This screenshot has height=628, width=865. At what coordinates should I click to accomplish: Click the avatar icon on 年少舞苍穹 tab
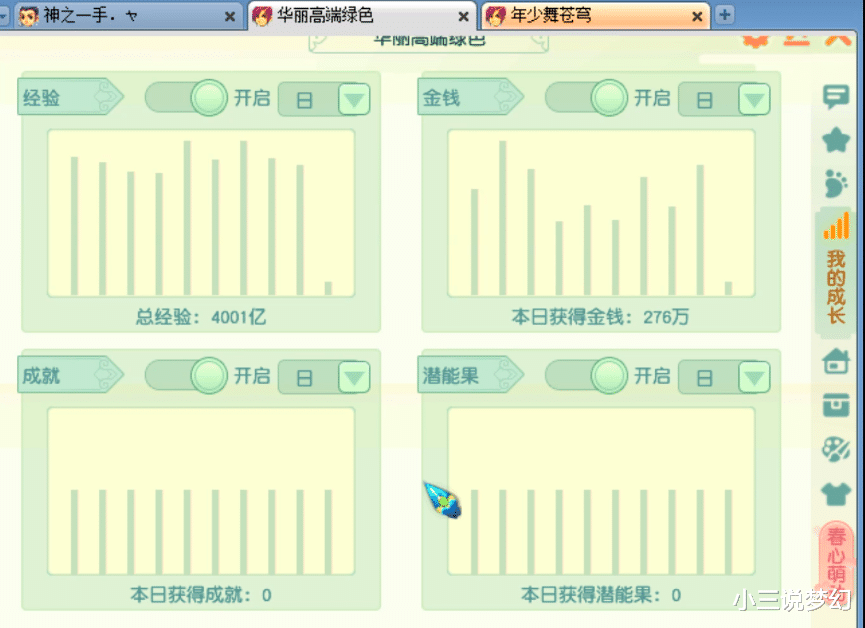pyautogui.click(x=496, y=16)
